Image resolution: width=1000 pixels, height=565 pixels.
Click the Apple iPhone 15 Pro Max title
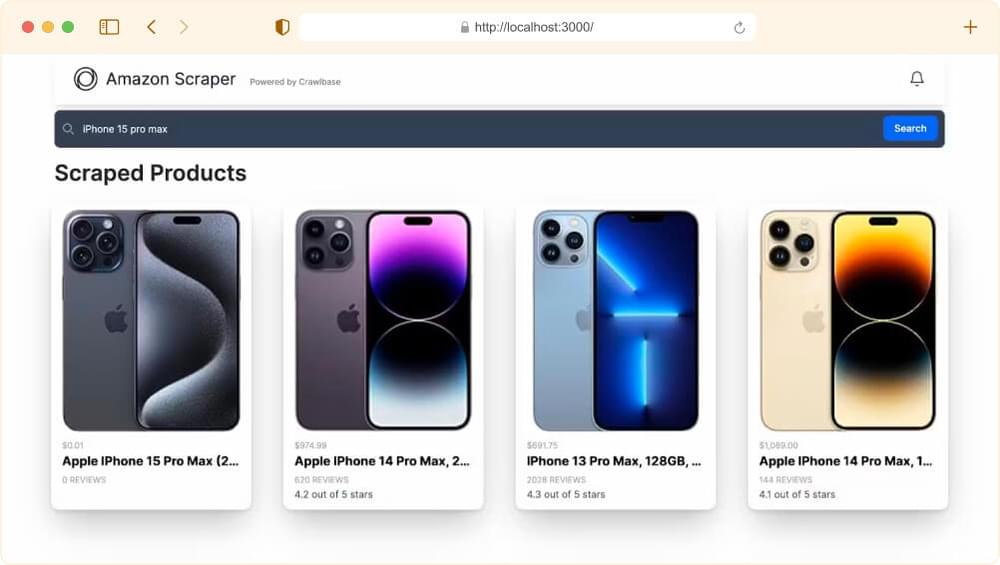(150, 461)
